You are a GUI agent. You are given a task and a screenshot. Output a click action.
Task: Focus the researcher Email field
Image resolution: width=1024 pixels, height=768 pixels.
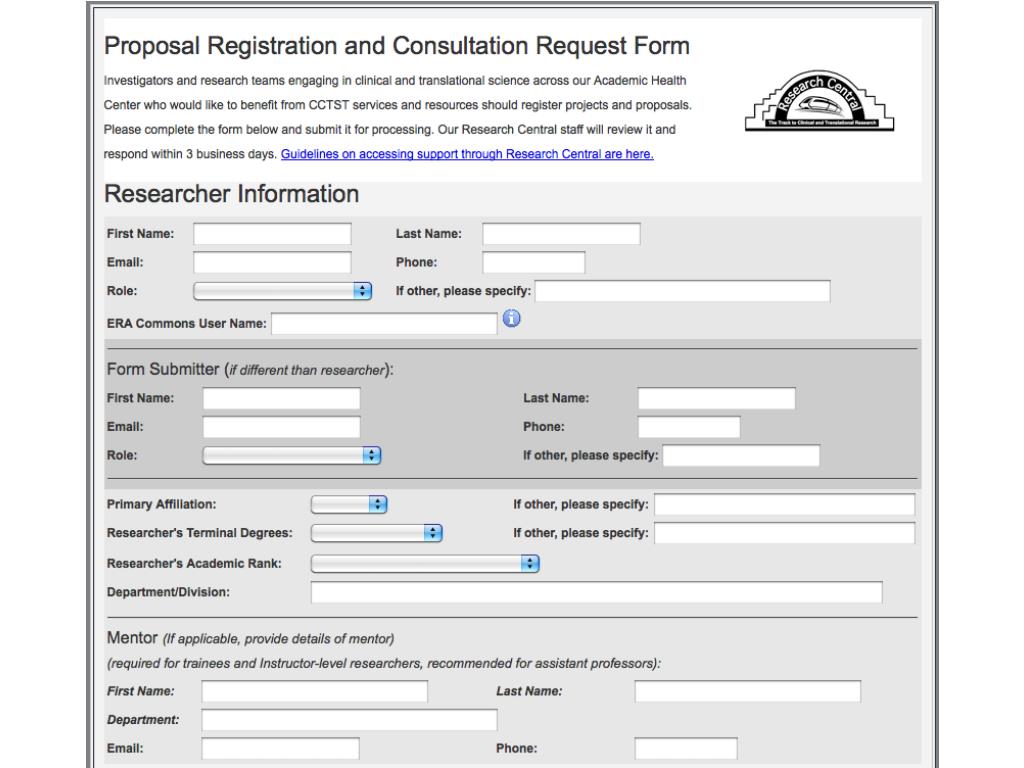click(272, 263)
